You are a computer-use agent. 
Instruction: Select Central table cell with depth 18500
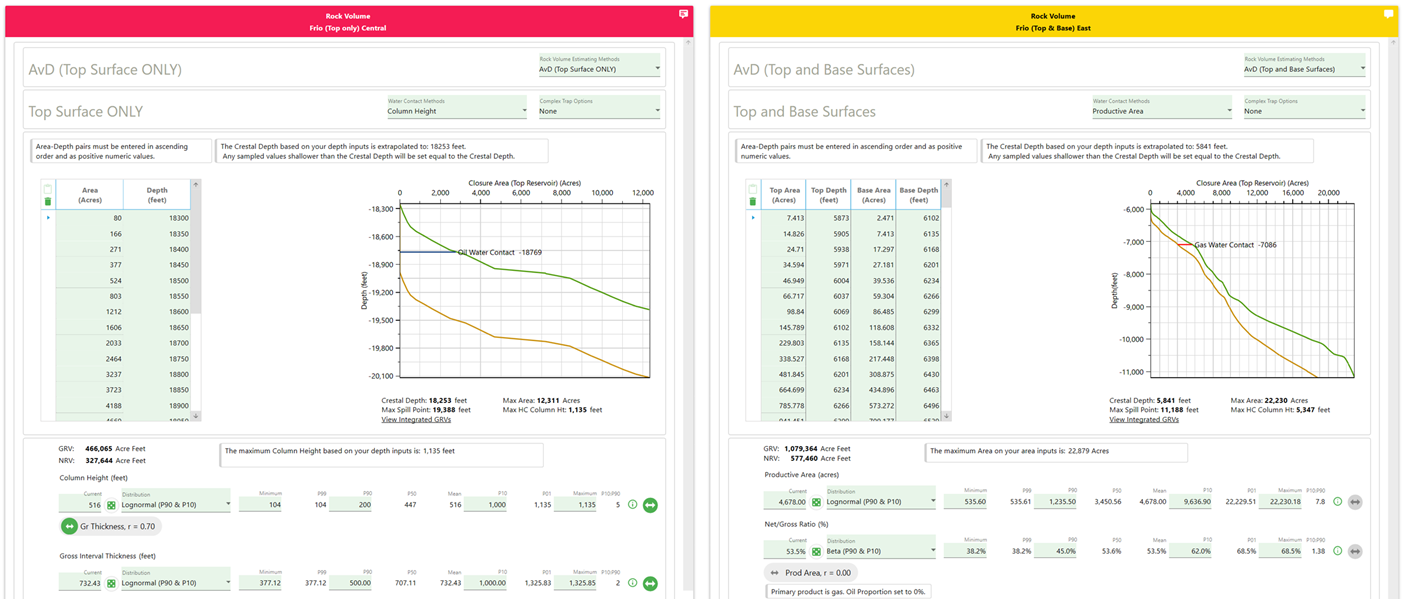tap(156, 280)
